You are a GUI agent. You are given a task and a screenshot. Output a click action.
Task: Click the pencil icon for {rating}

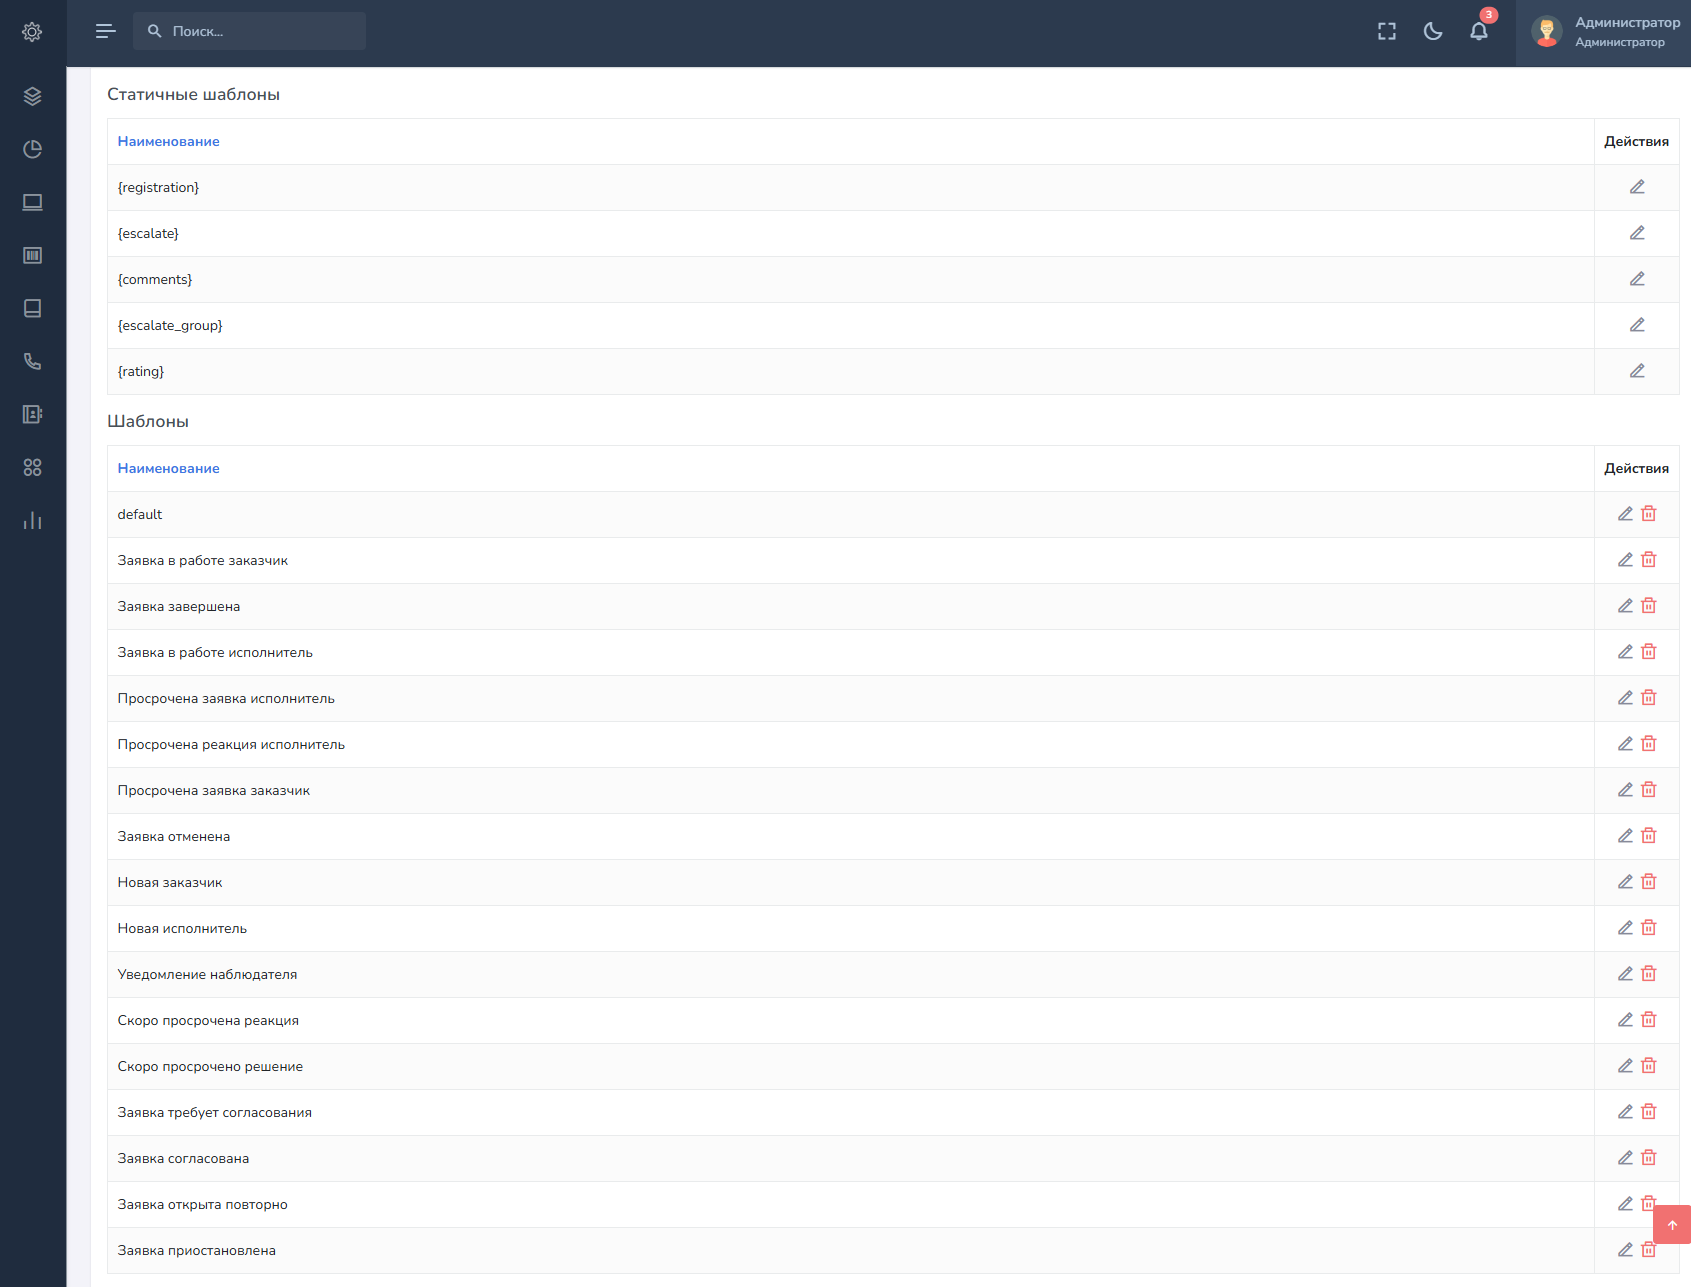pyautogui.click(x=1636, y=371)
